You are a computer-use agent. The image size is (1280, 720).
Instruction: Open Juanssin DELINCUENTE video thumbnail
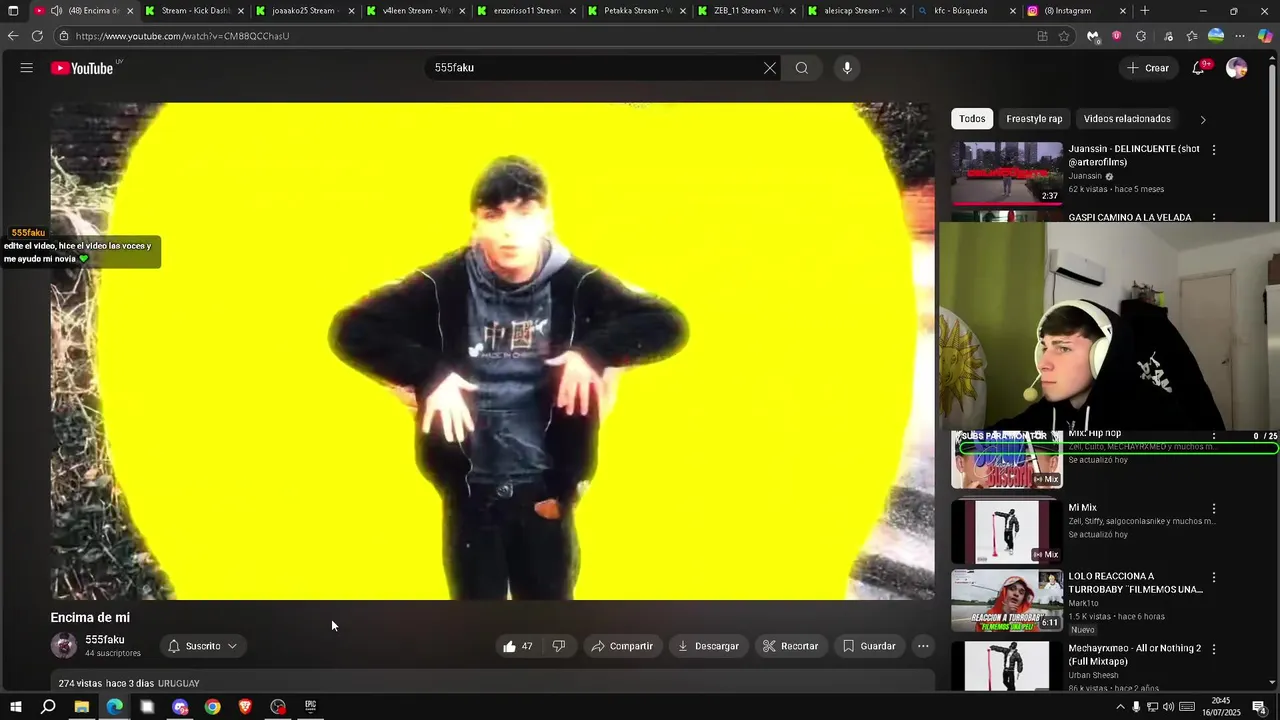1007,173
